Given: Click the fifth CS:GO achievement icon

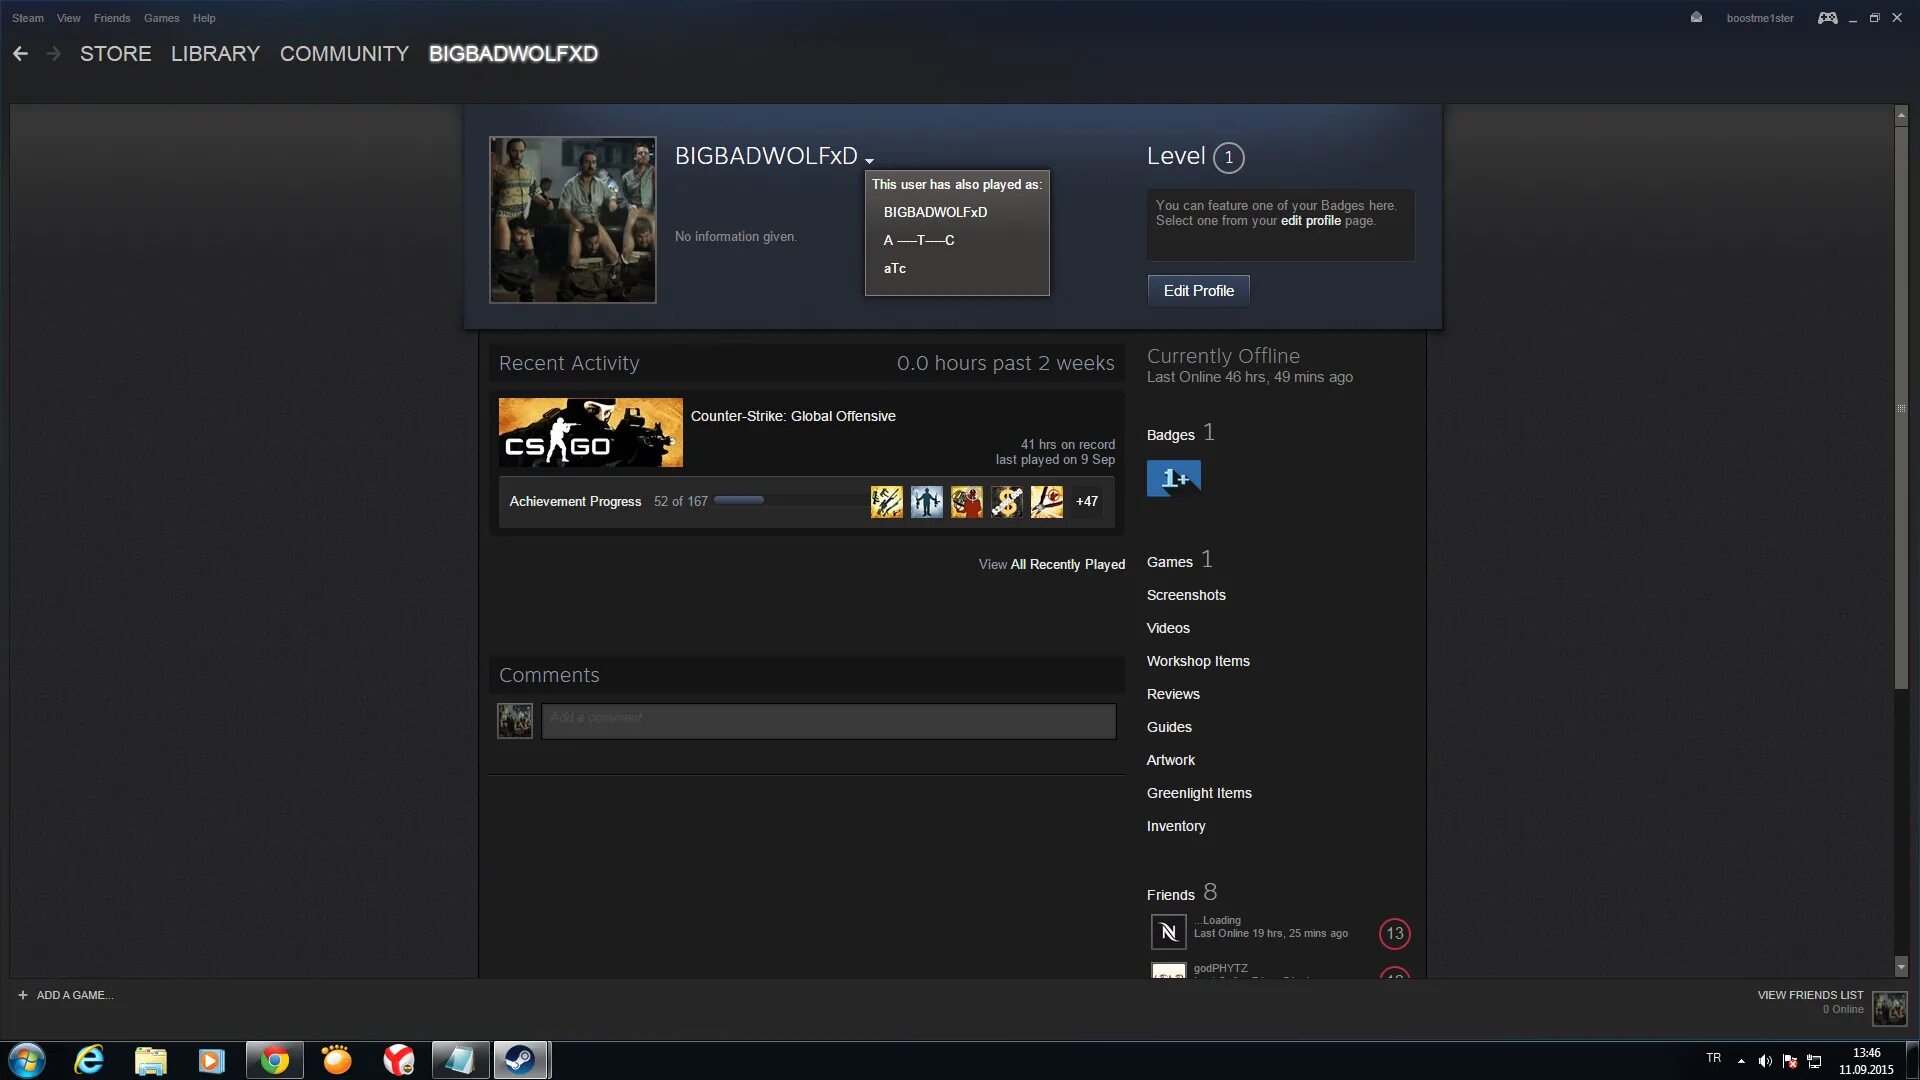Looking at the screenshot, I should [x=1046, y=501].
